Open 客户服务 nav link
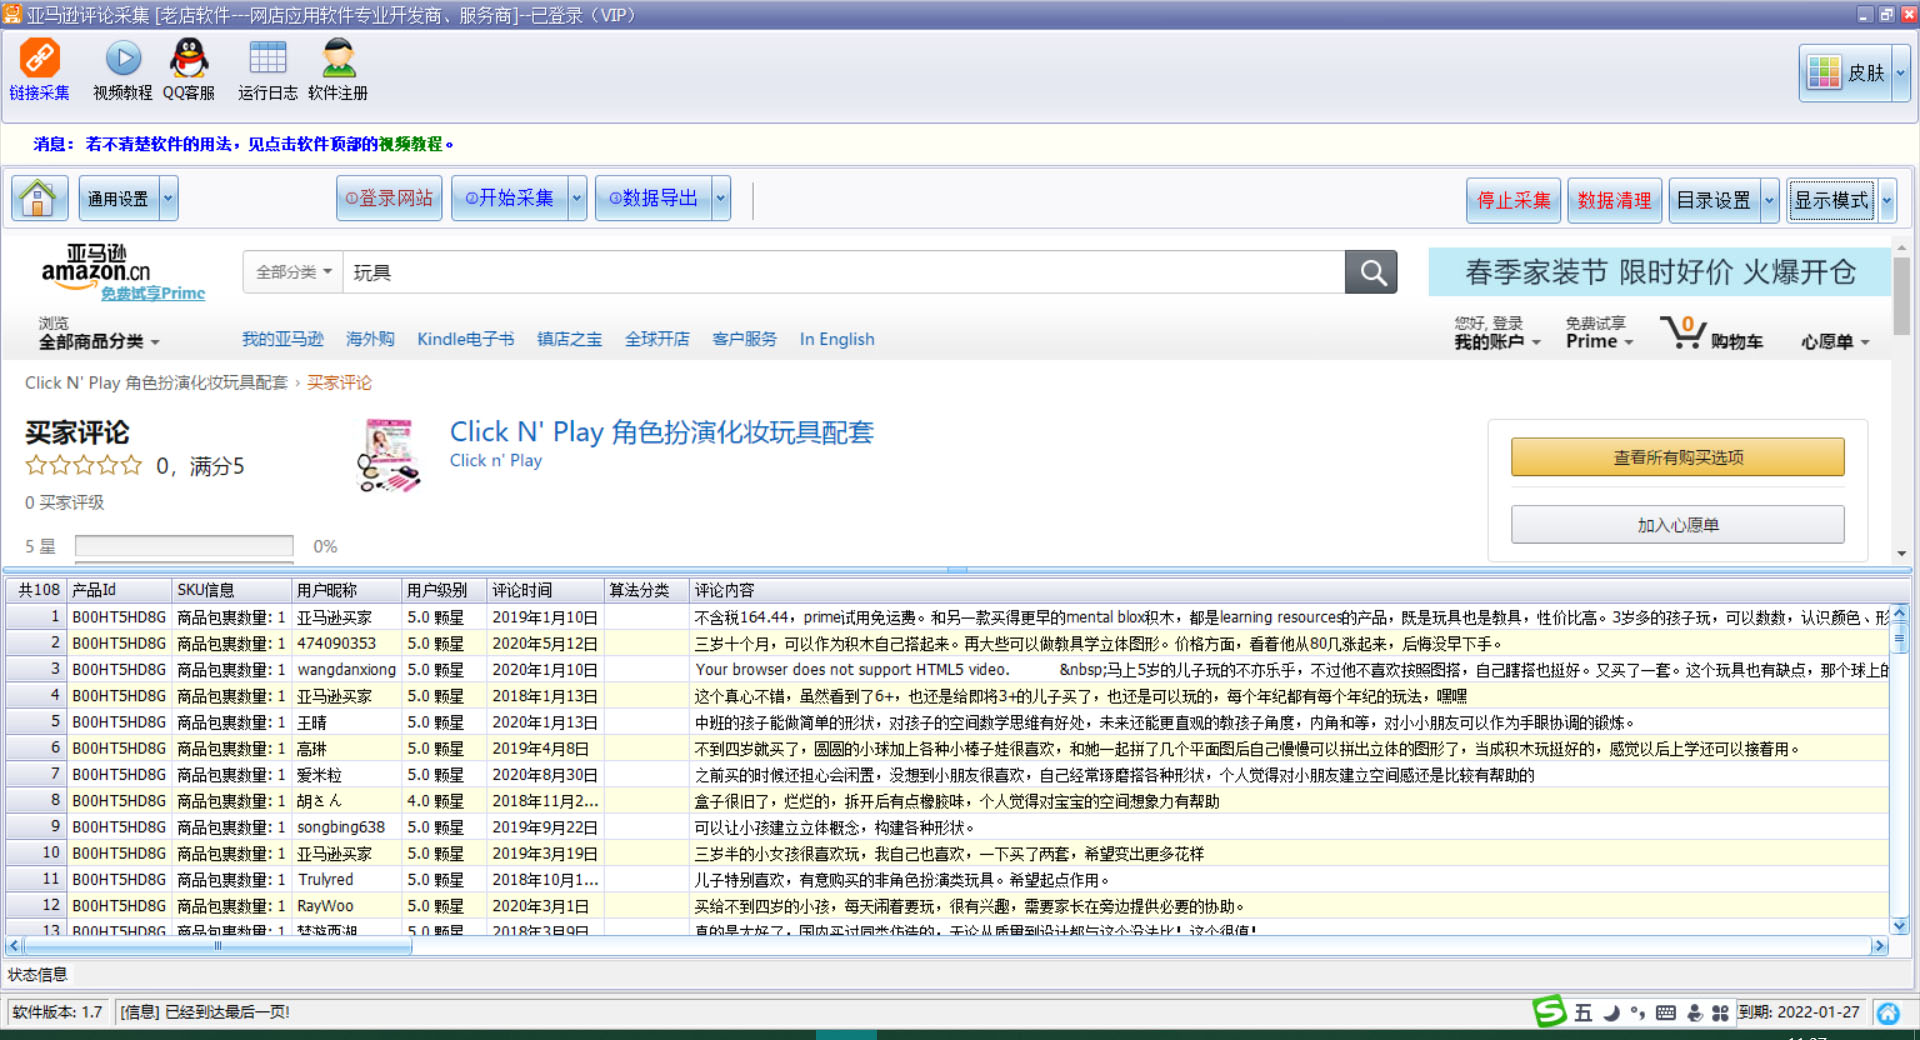Image resolution: width=1920 pixels, height=1040 pixels. (744, 339)
